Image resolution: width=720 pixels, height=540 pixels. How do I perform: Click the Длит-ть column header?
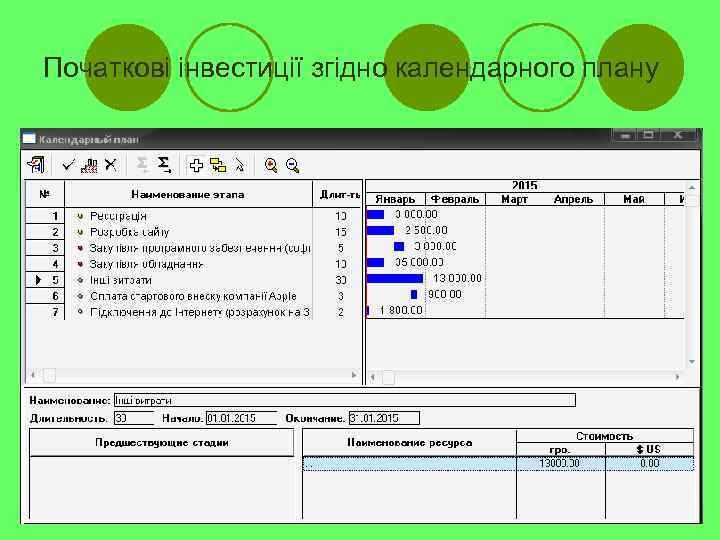click(338, 194)
